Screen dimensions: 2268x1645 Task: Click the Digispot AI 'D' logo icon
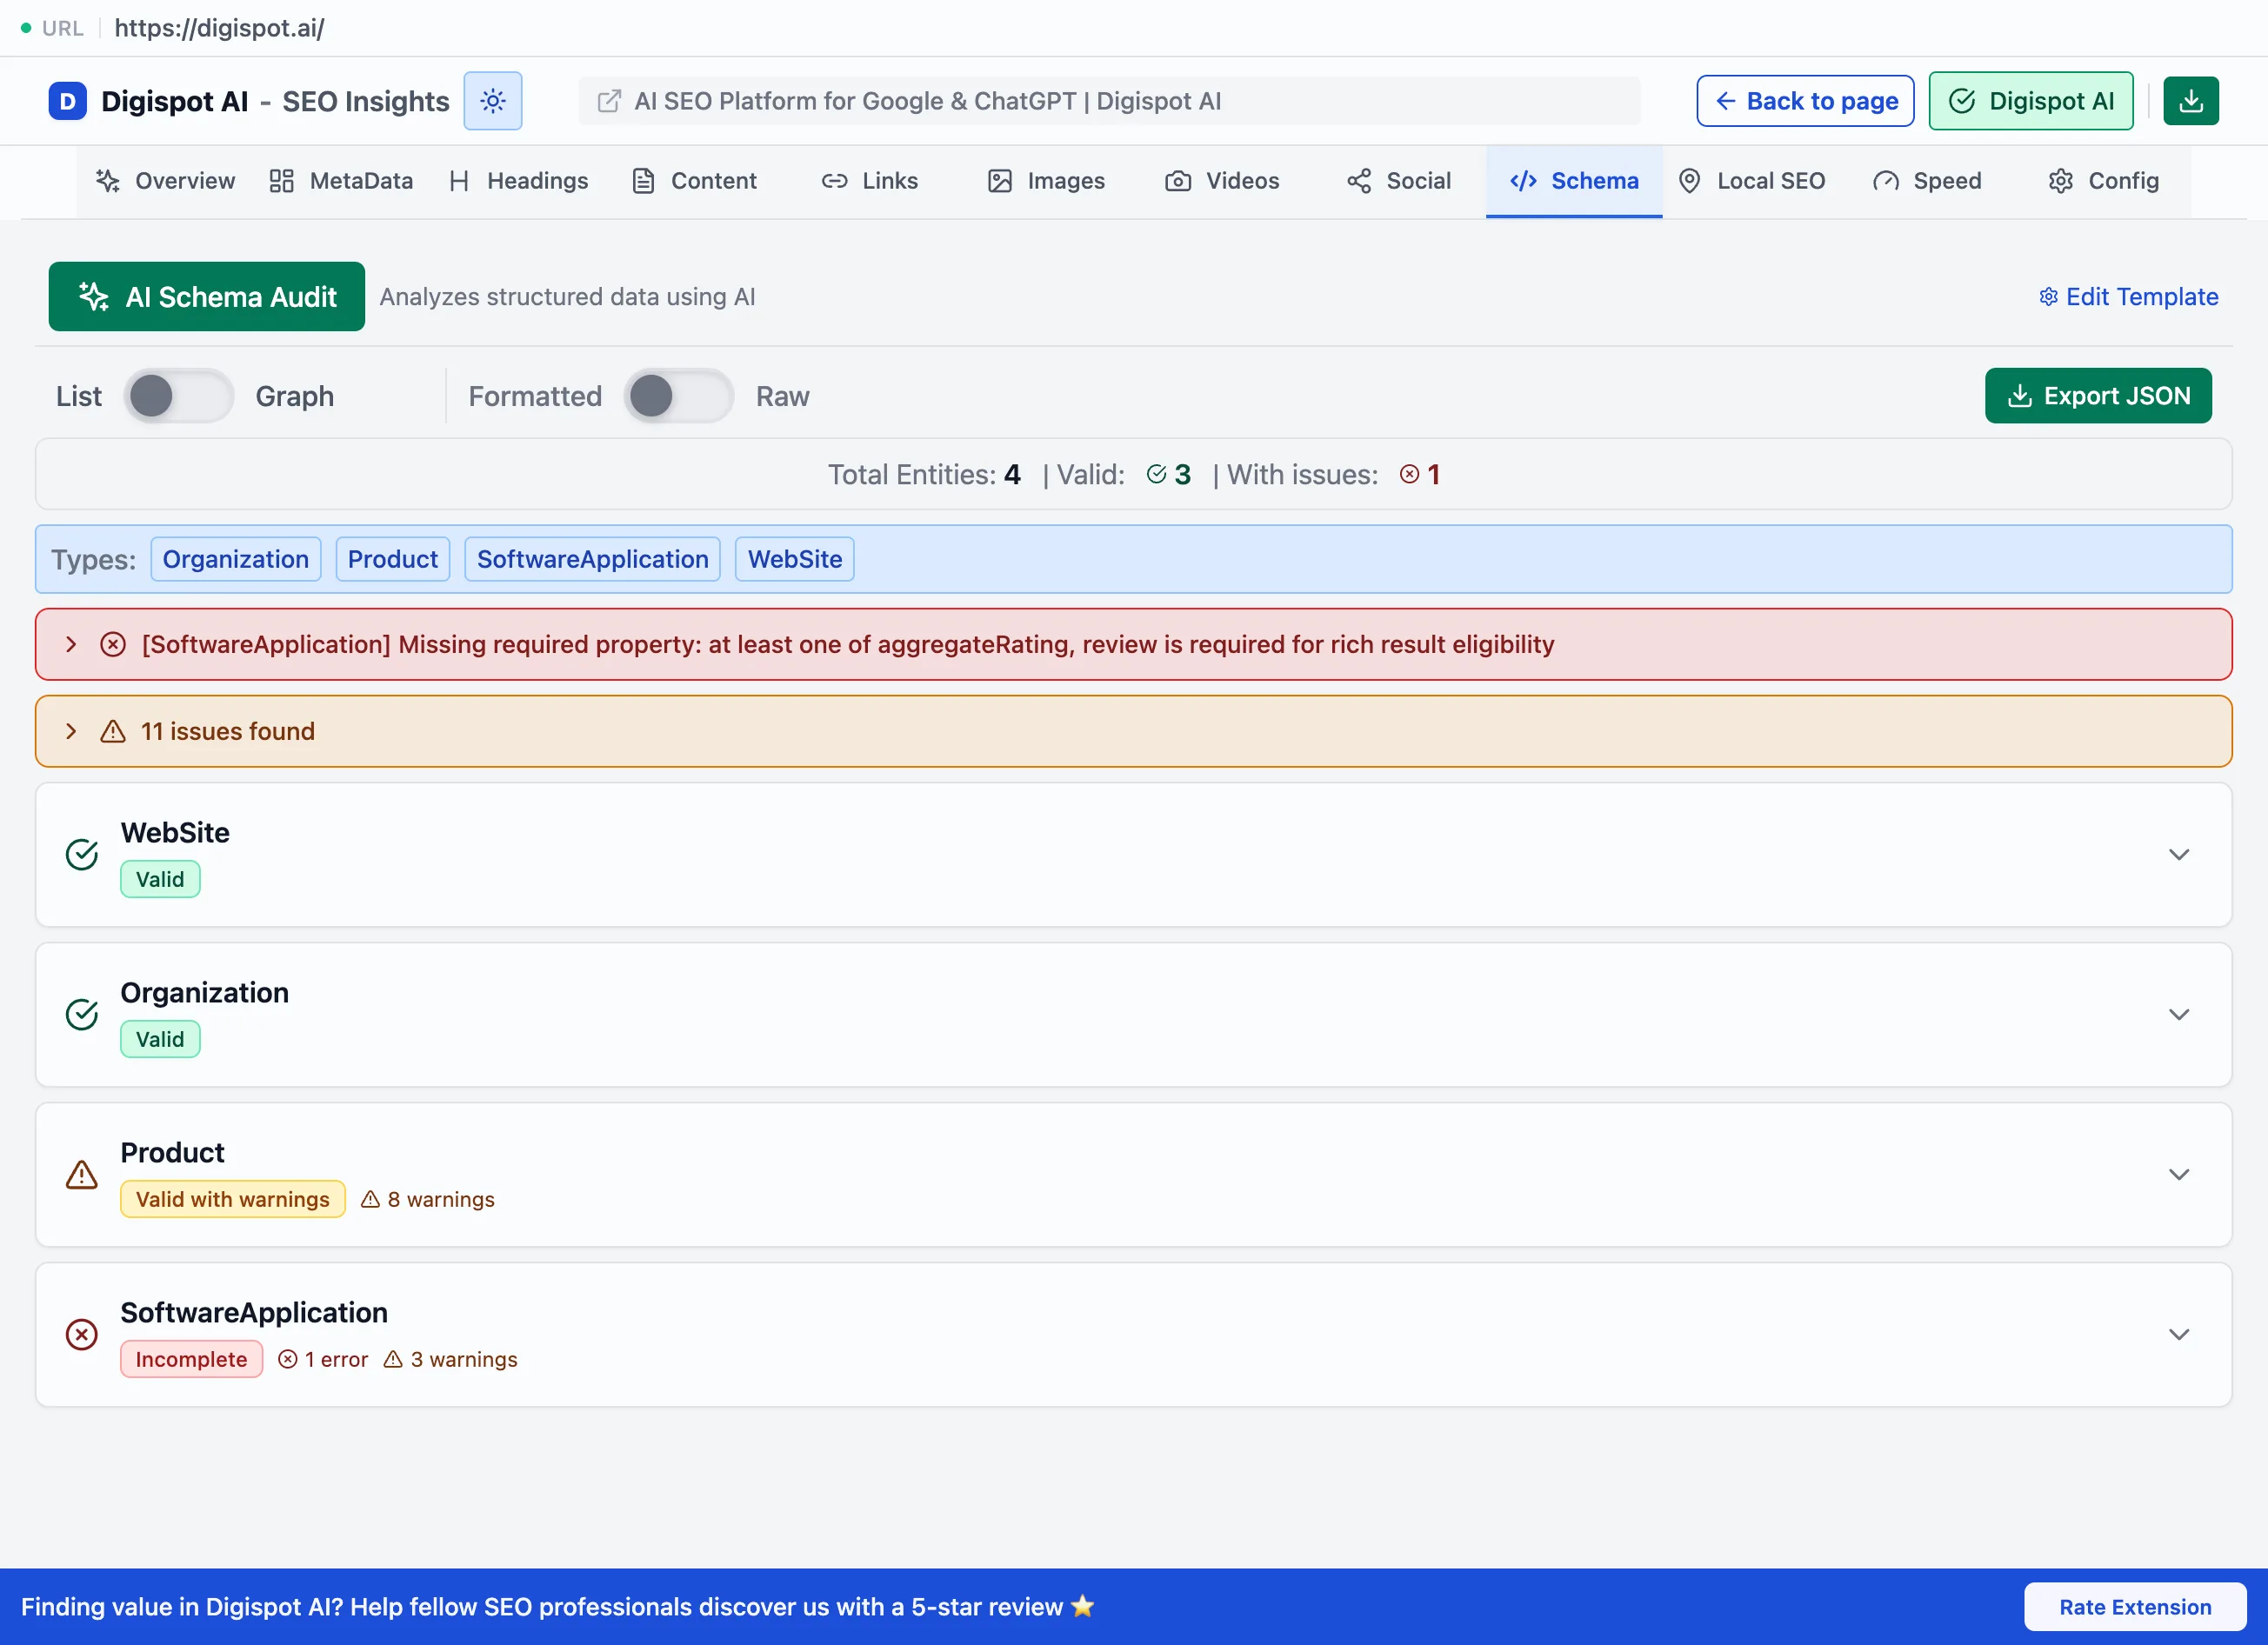coord(67,101)
